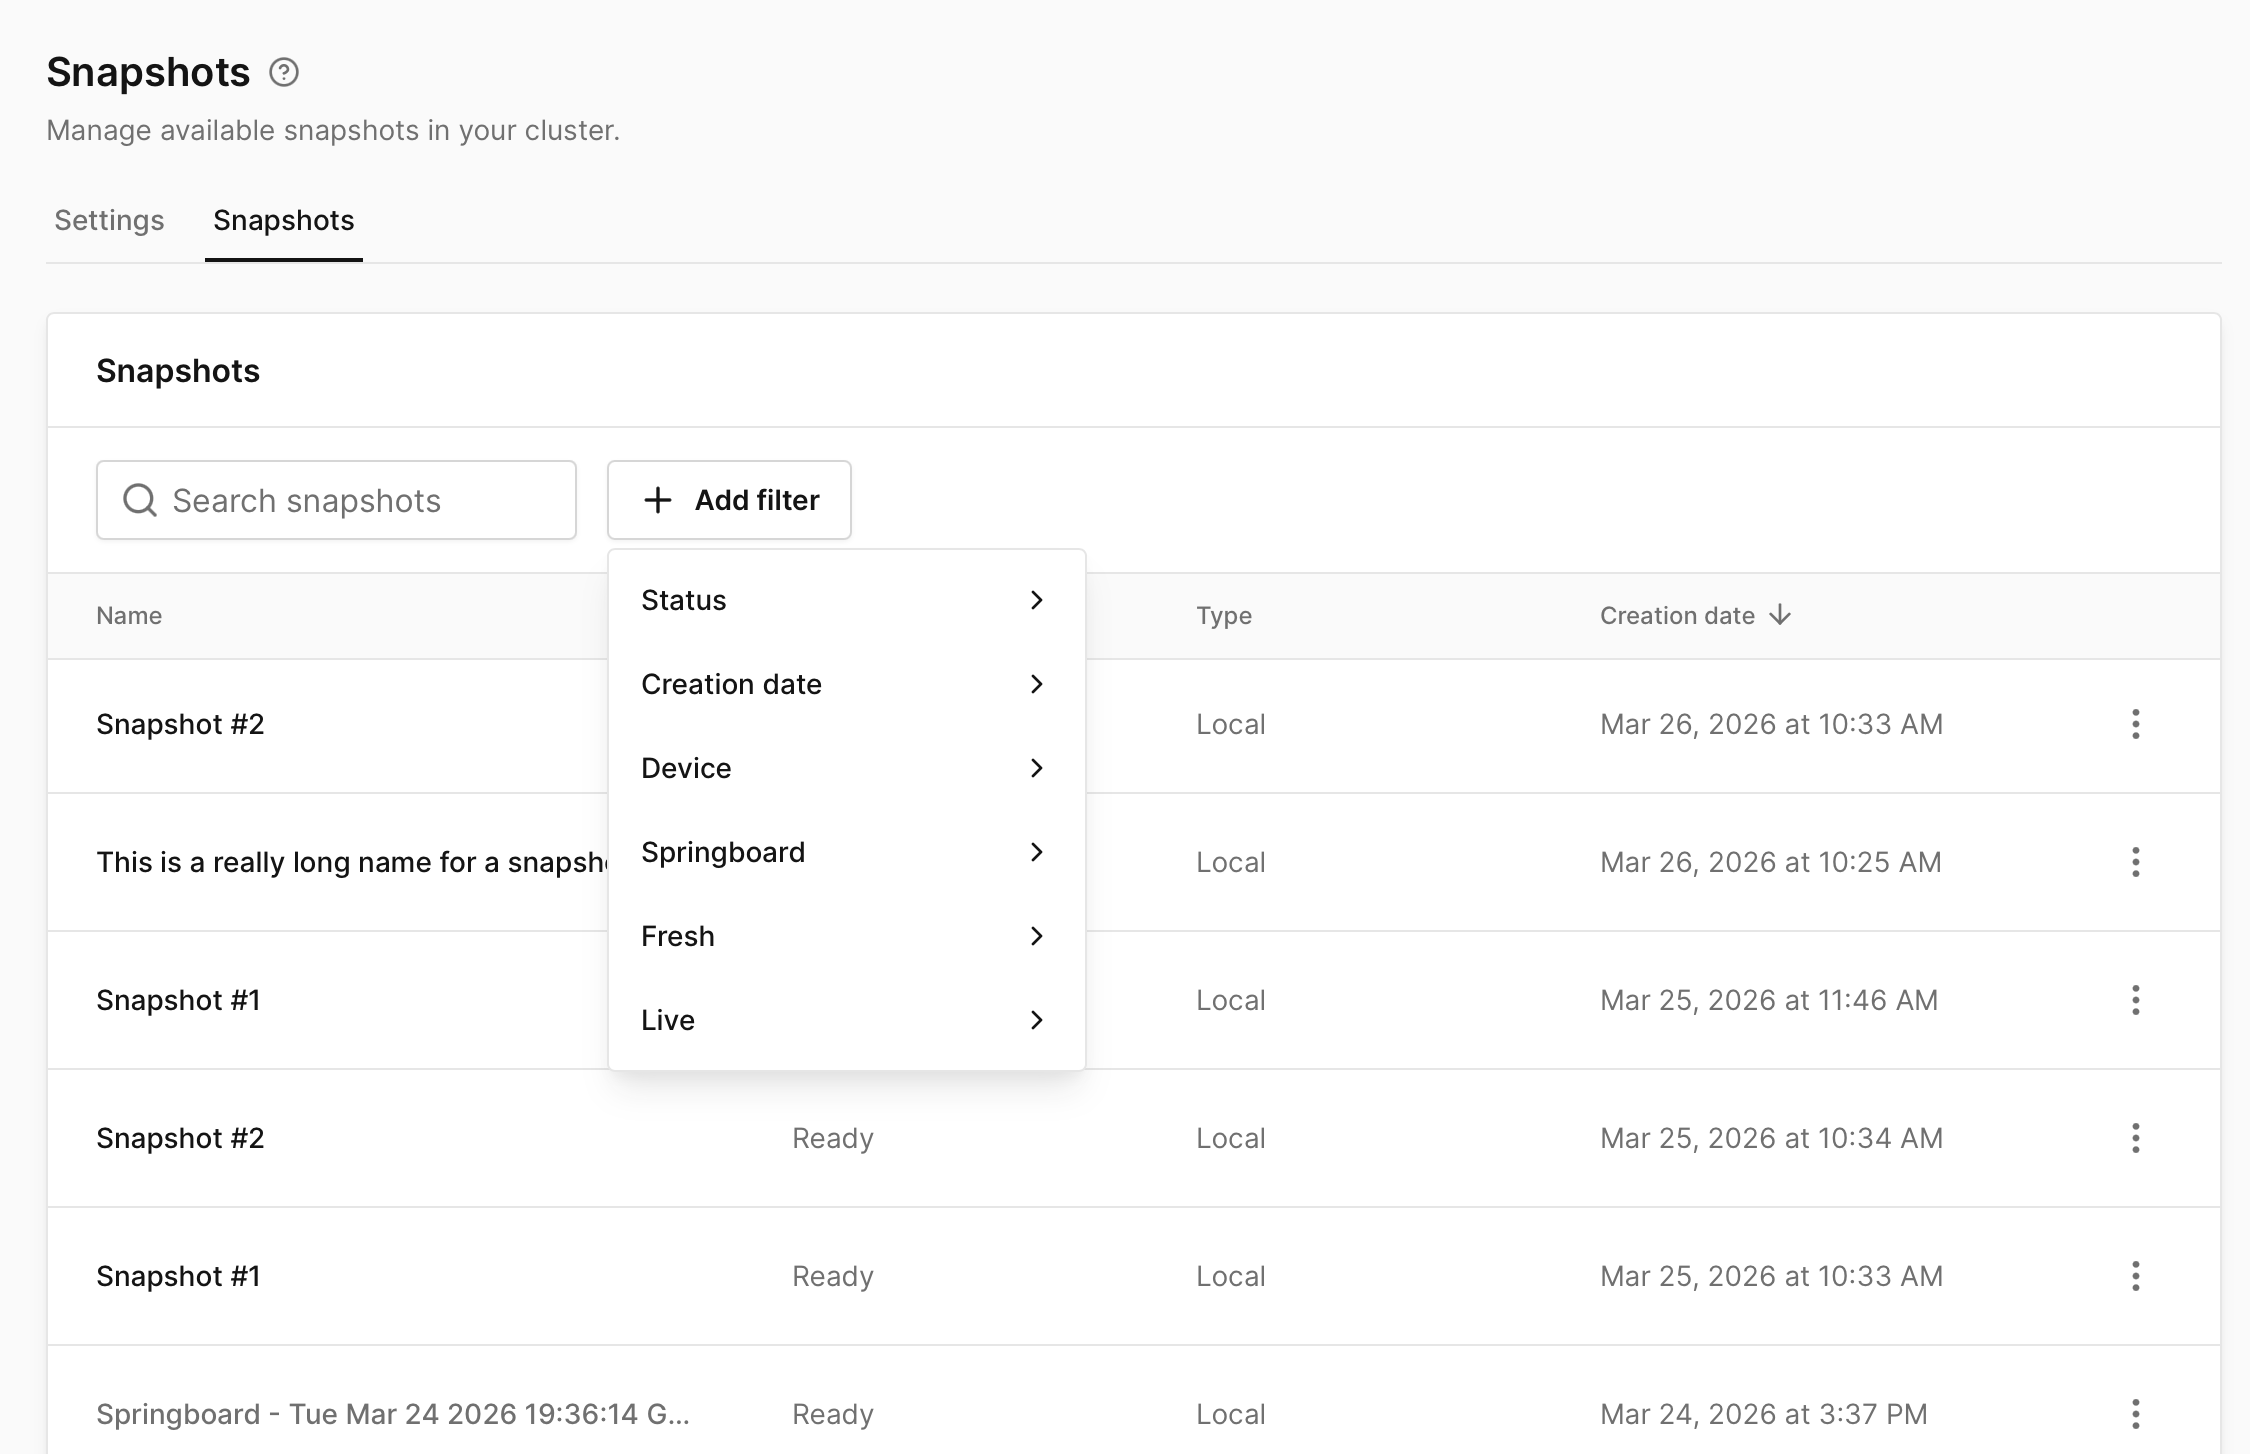Open the Springboard snapshot's overflow menu
Viewport: 2250px width, 1454px height.
click(x=2136, y=1414)
